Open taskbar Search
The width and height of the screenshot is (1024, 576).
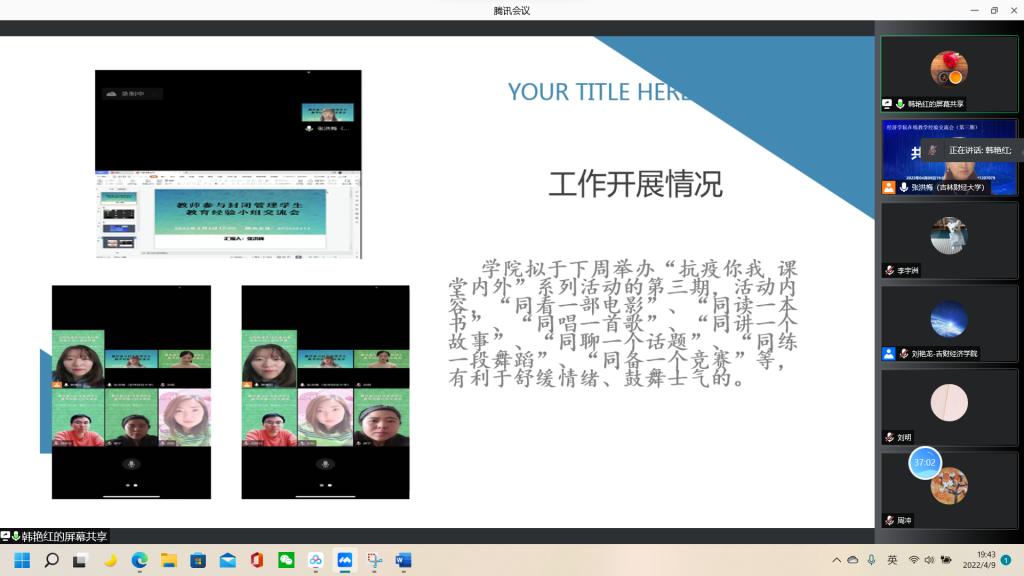click(51, 560)
